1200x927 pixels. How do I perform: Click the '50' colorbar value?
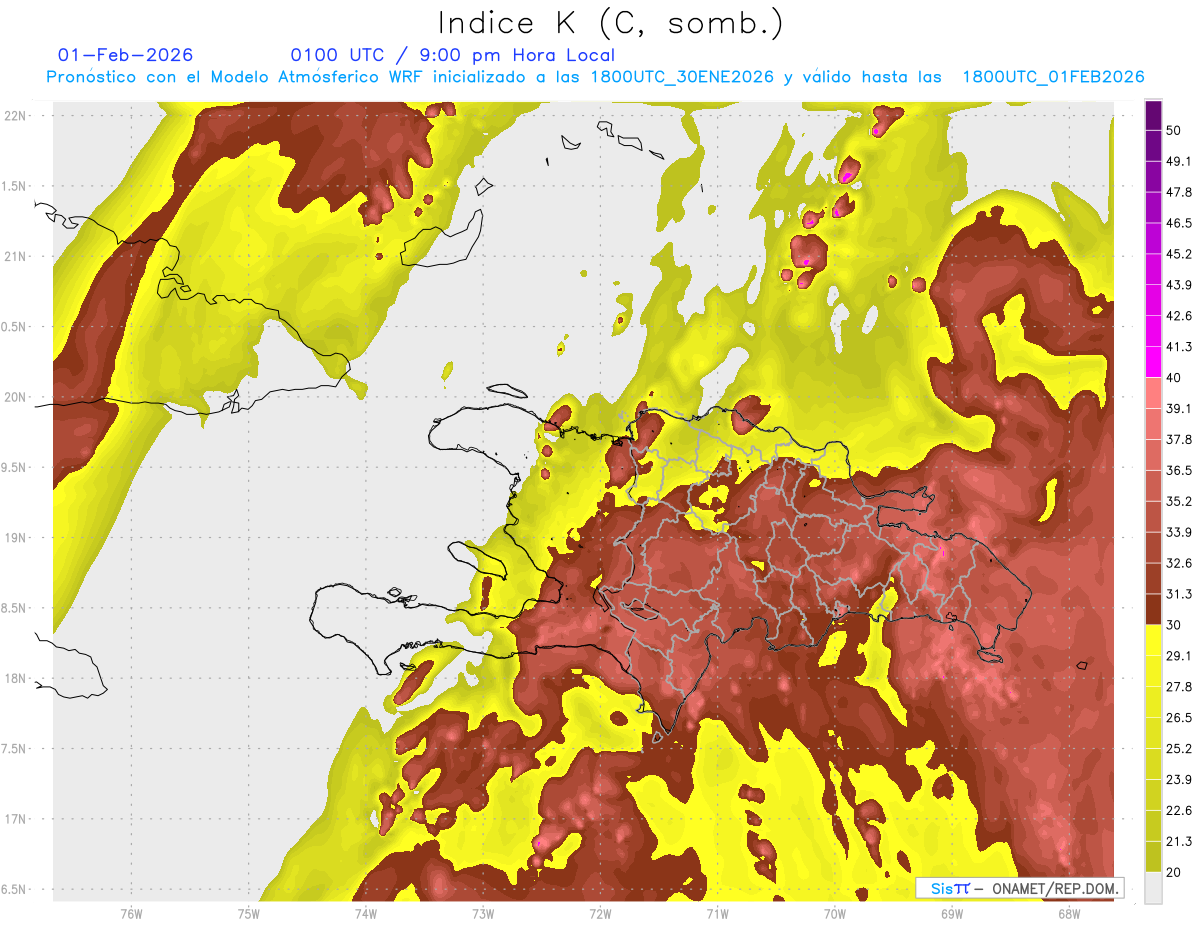(1174, 130)
